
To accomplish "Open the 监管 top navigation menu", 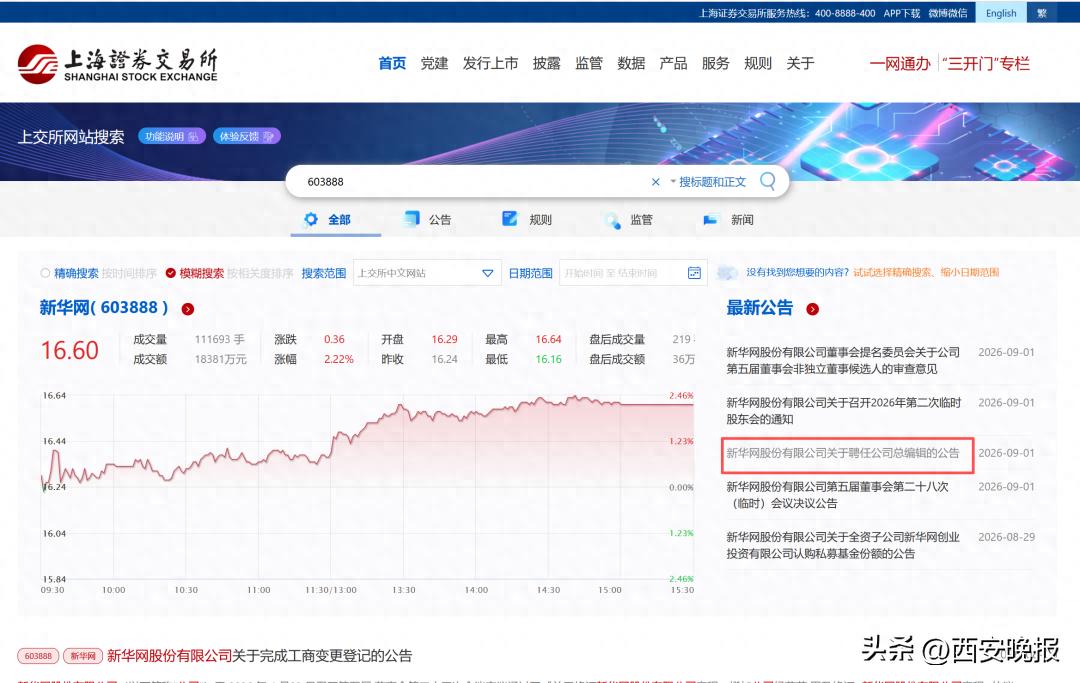I will click(x=589, y=63).
